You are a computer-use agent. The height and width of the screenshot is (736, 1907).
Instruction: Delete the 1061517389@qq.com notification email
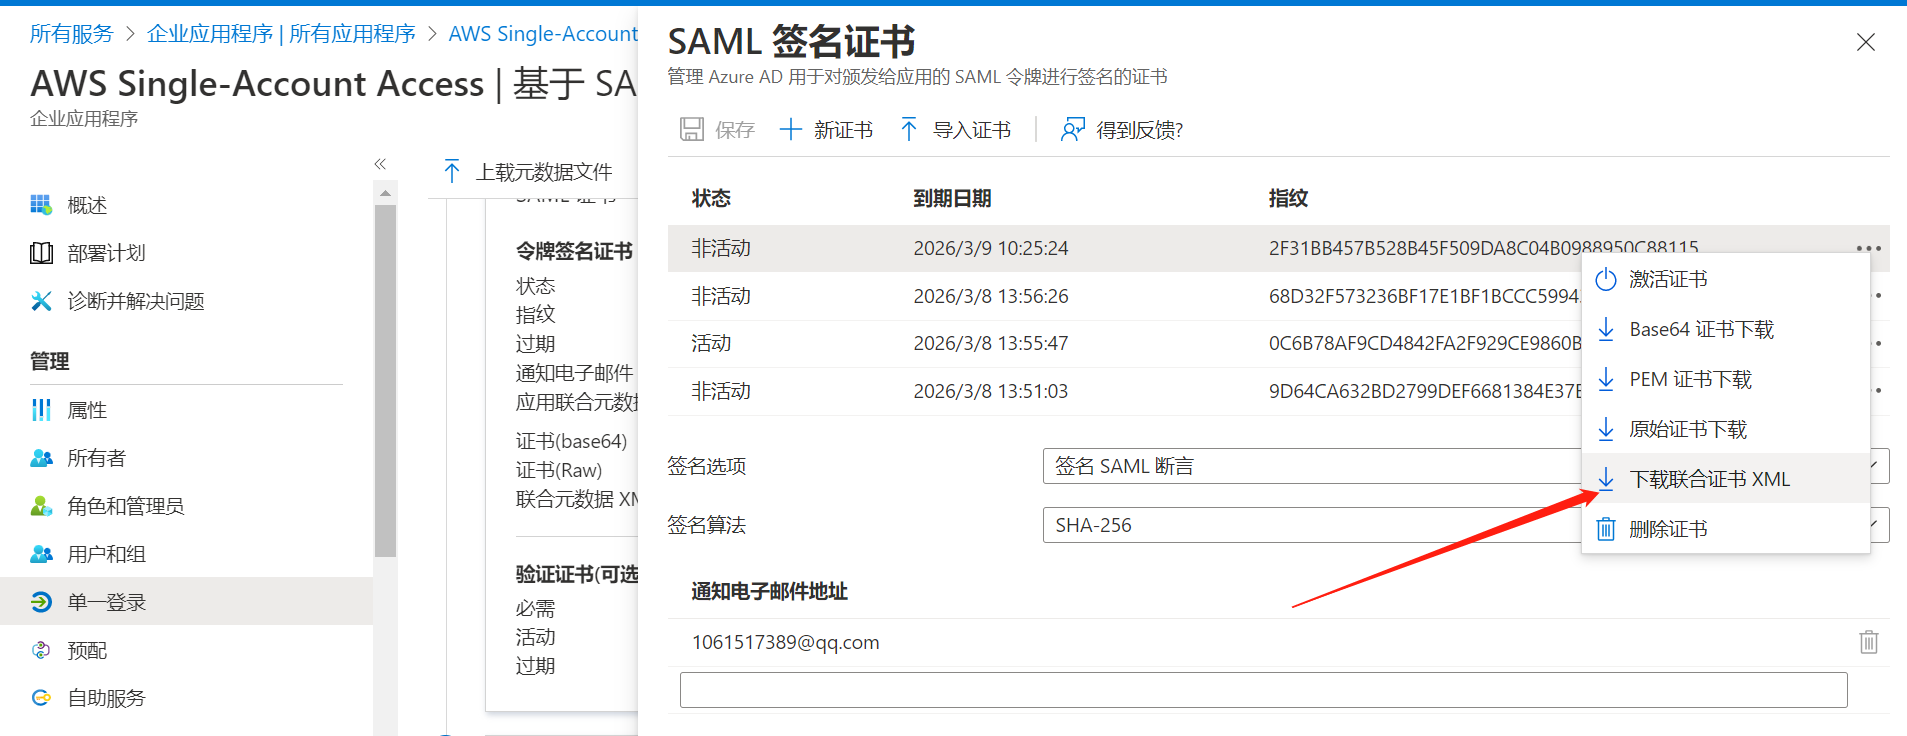pyautogui.click(x=1868, y=642)
